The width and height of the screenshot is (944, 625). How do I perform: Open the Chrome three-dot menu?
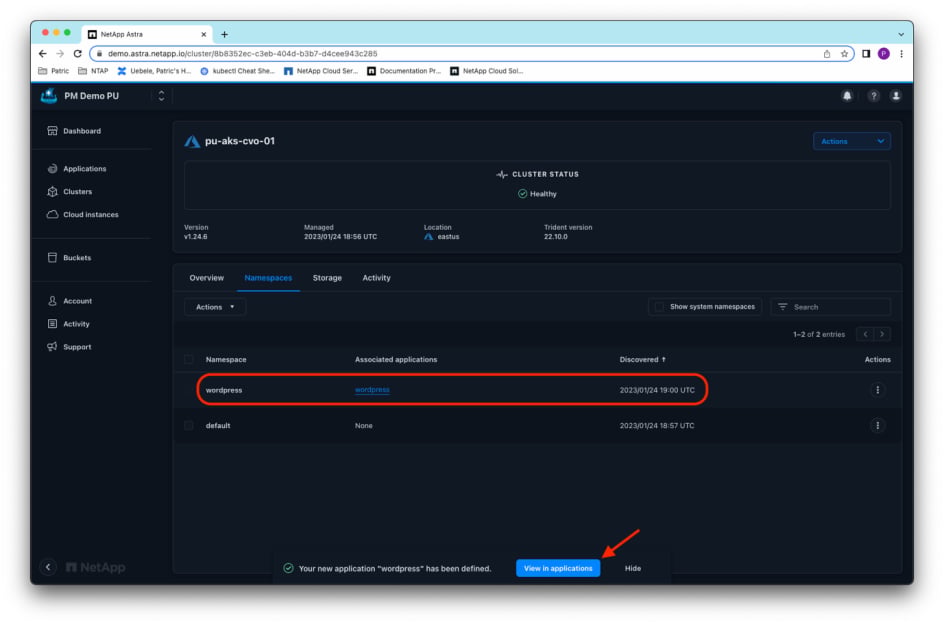(901, 54)
